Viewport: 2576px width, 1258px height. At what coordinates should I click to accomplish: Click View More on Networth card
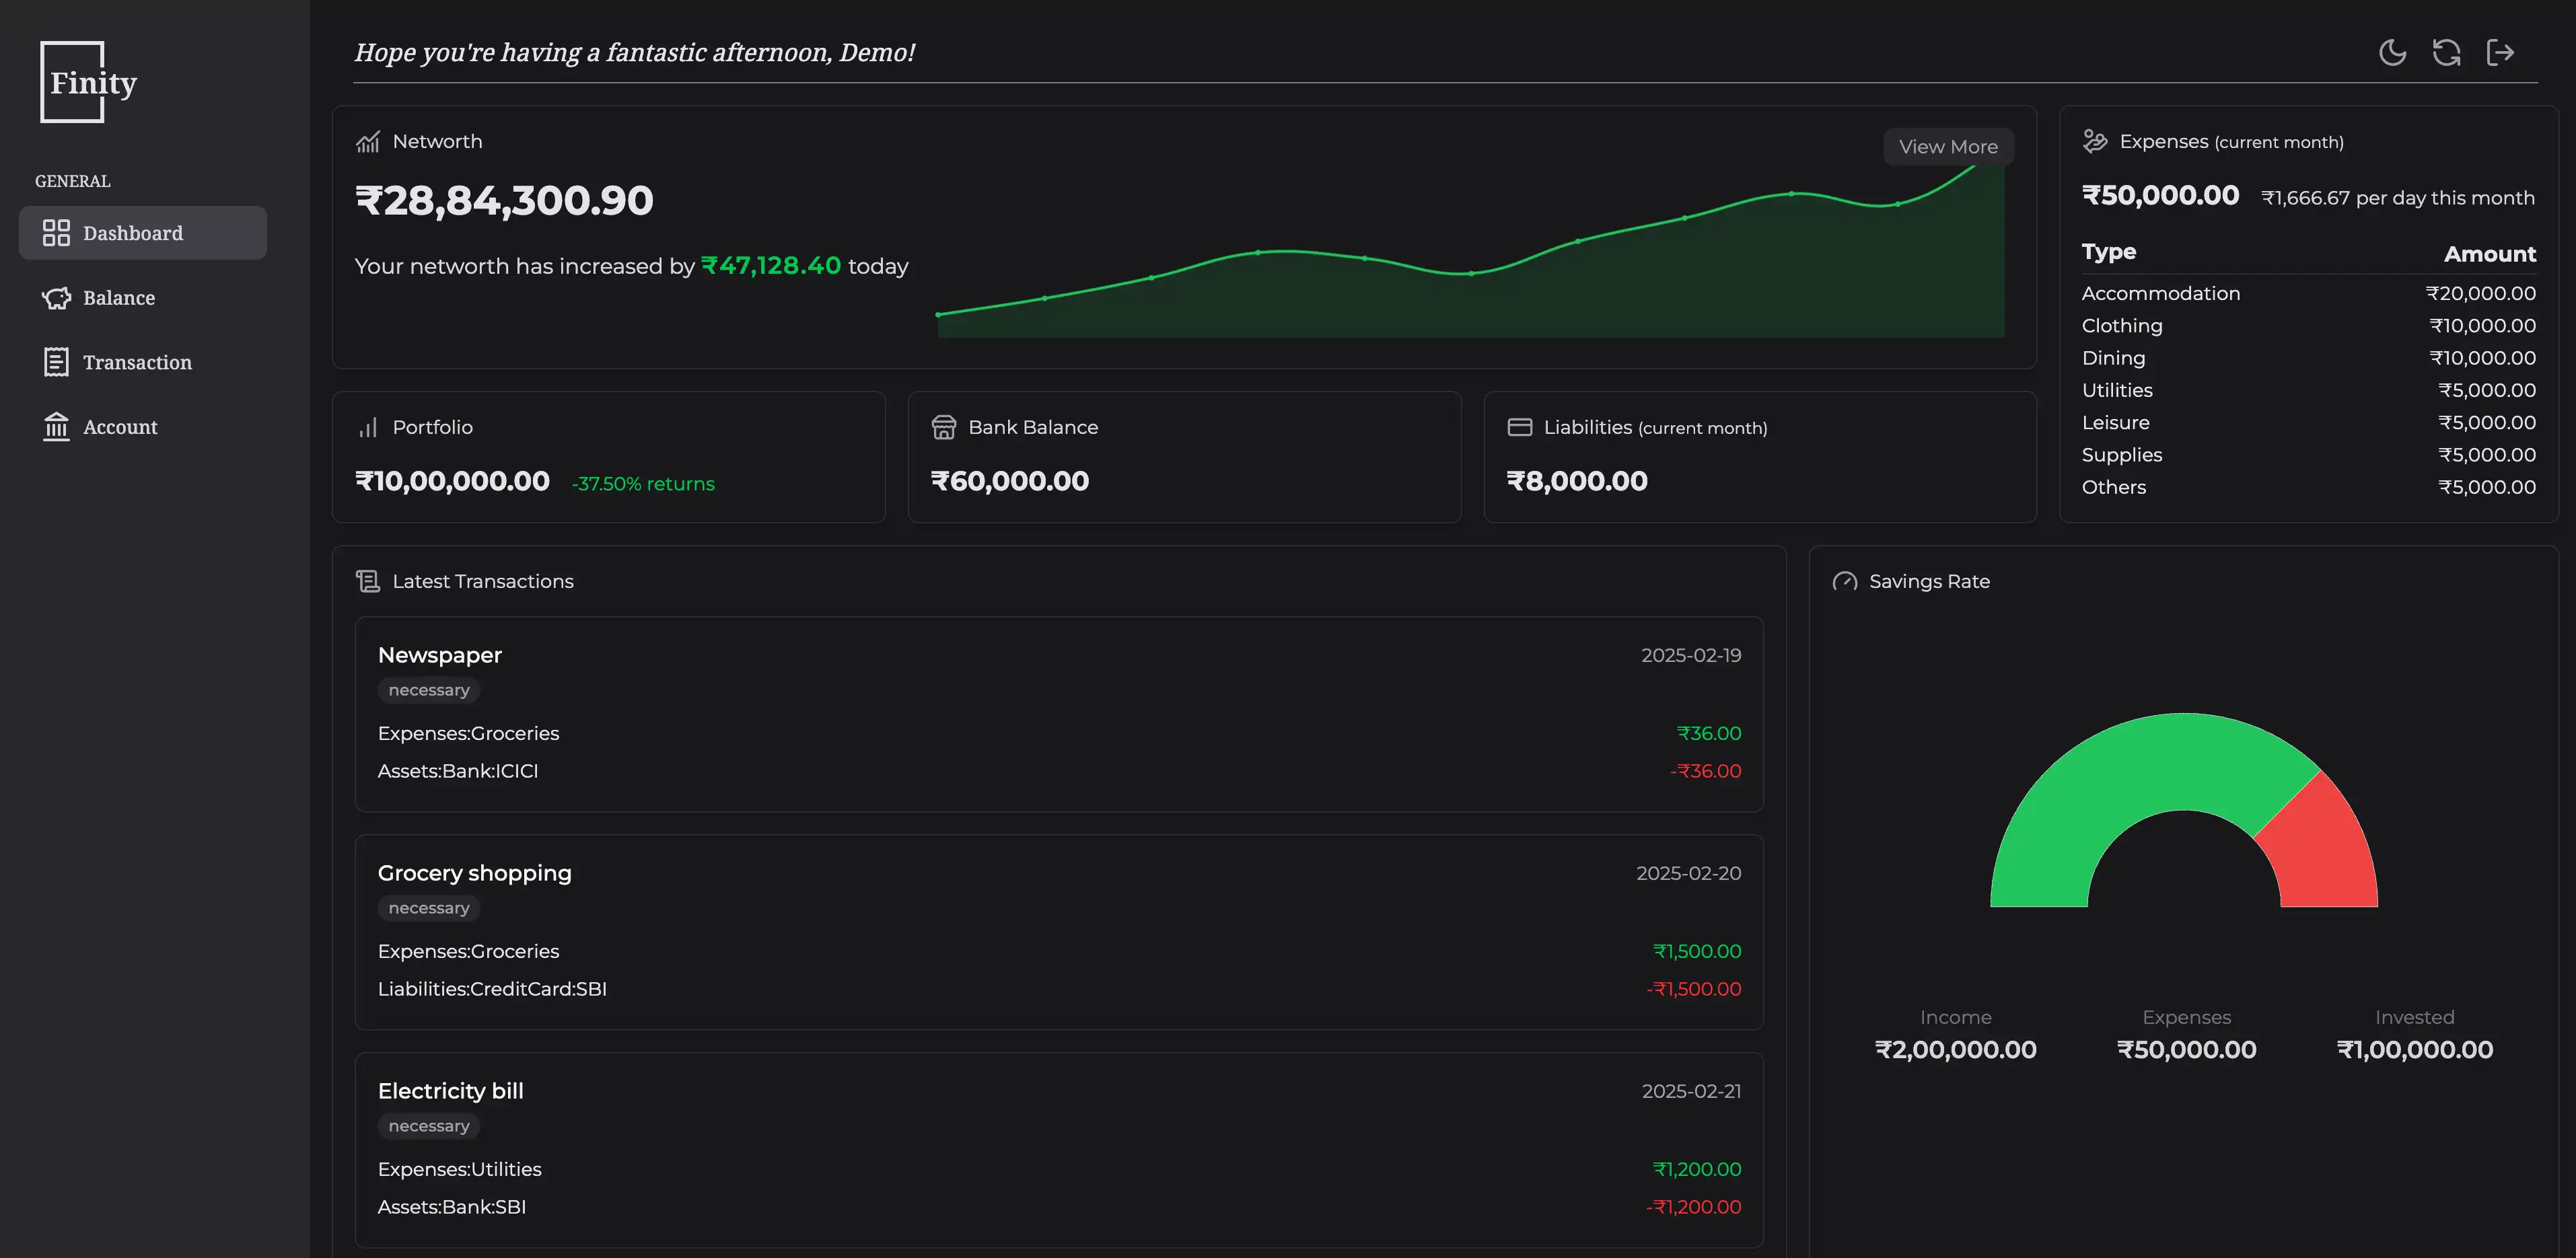coord(1948,147)
